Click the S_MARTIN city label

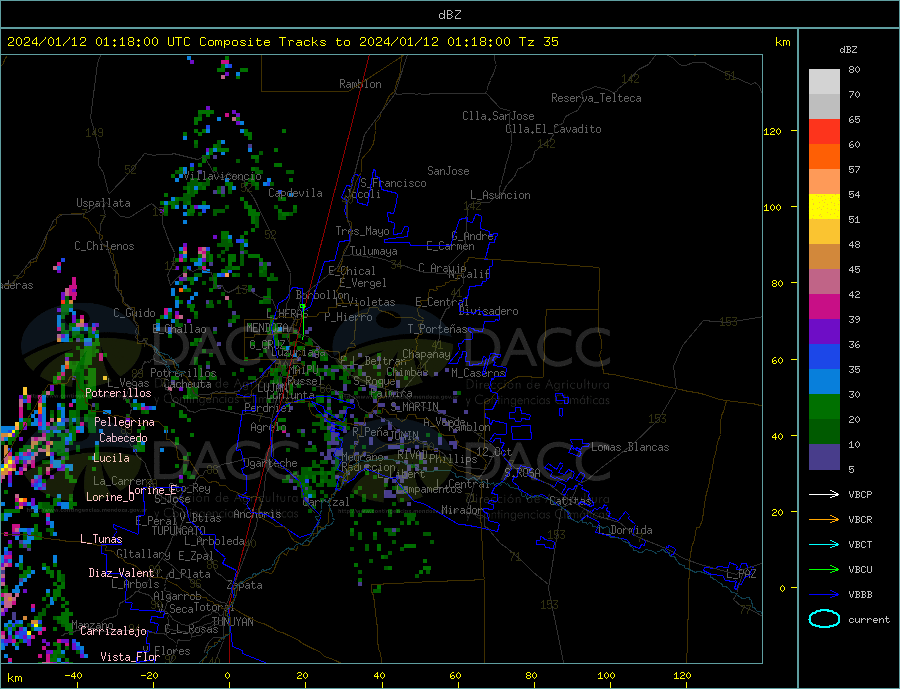[x=414, y=407]
